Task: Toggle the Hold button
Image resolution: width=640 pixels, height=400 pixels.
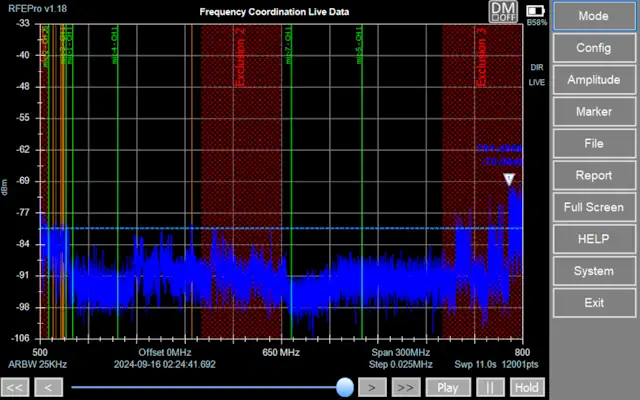Action: (x=526, y=387)
